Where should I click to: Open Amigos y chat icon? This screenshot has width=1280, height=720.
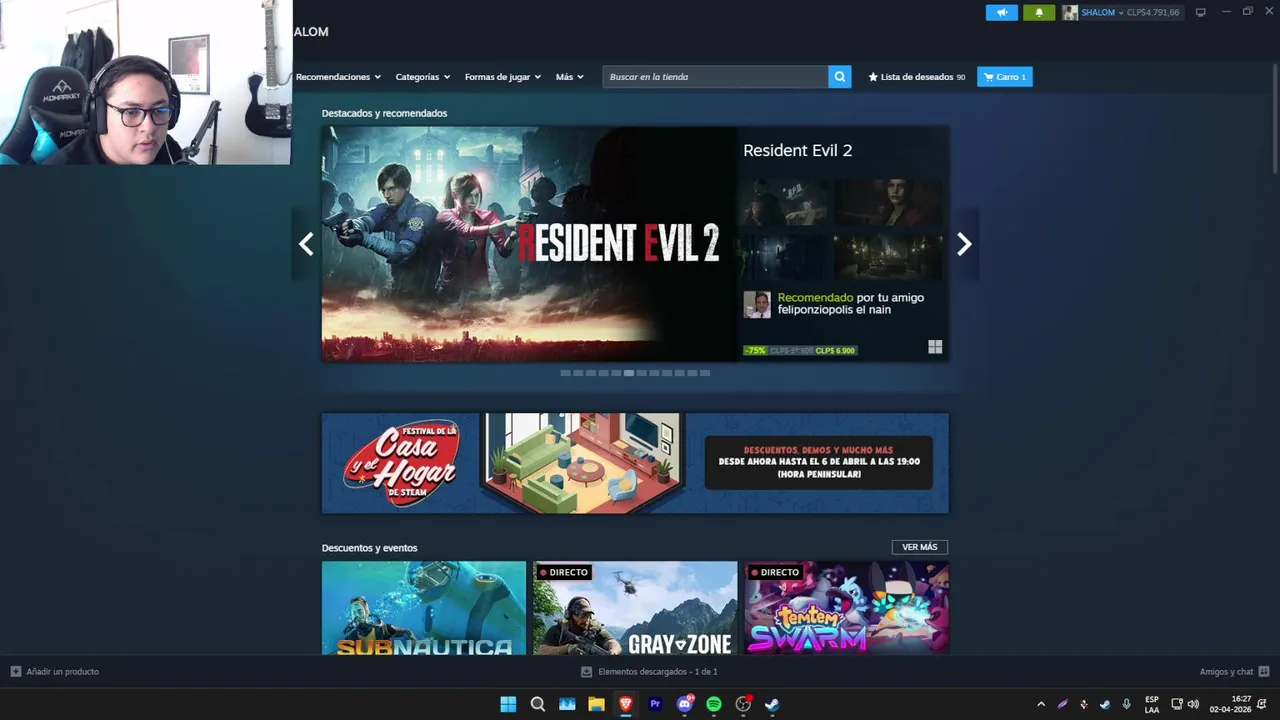[1264, 672]
